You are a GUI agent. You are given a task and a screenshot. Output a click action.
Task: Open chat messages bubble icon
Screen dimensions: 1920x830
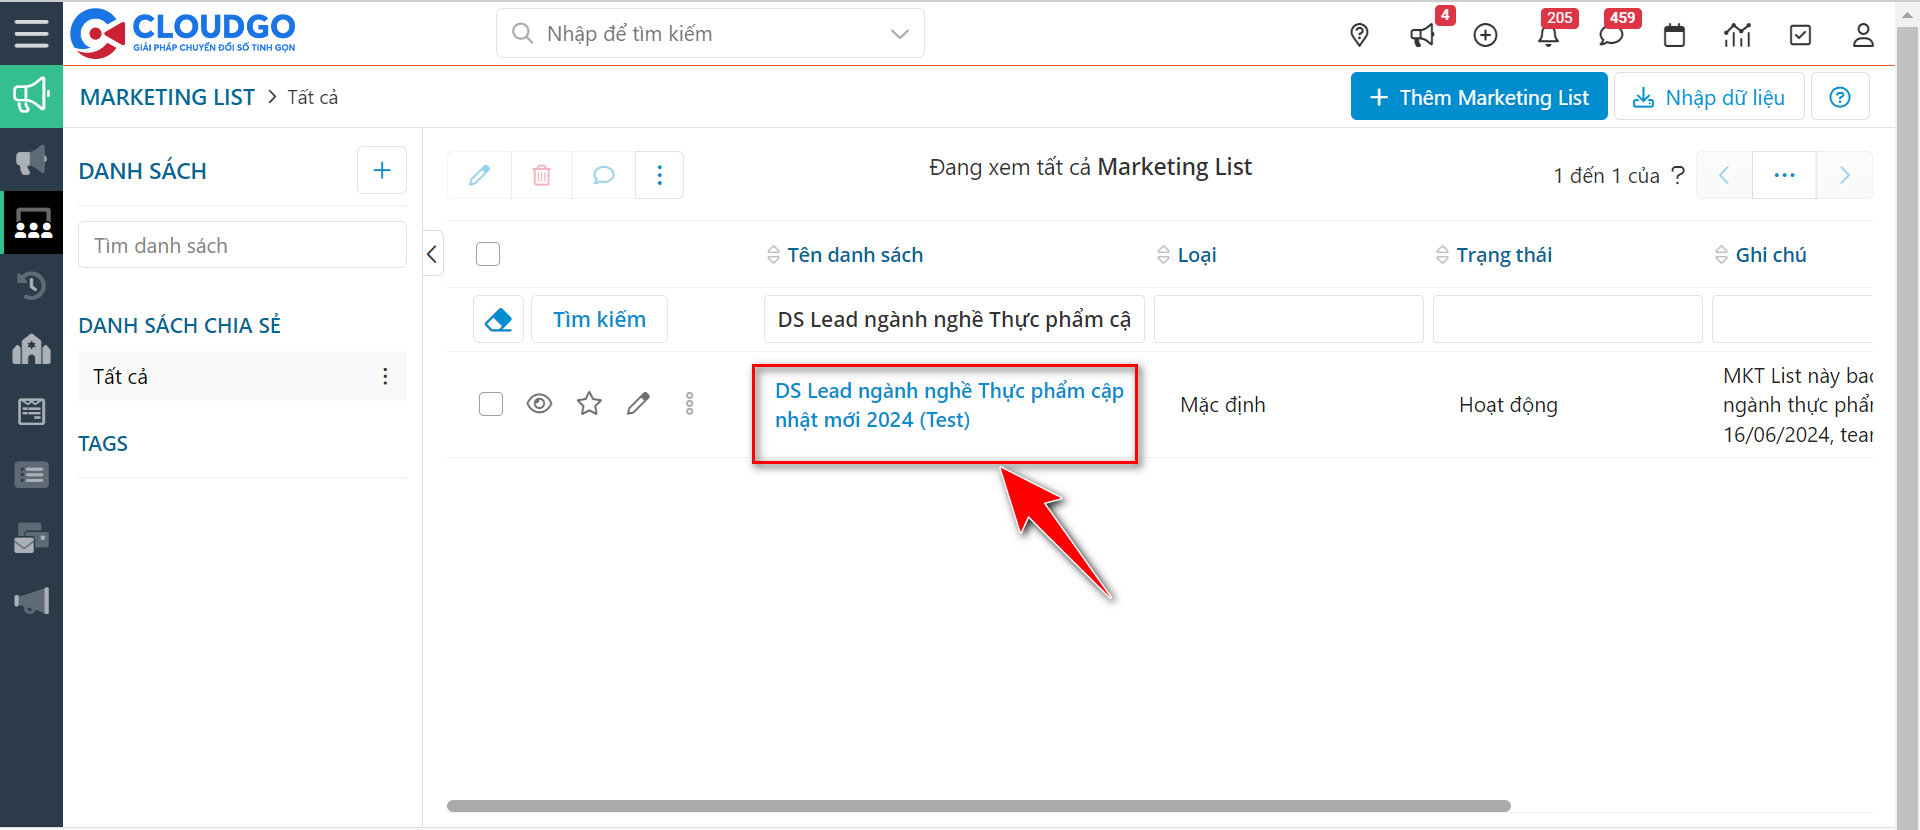pos(1611,36)
